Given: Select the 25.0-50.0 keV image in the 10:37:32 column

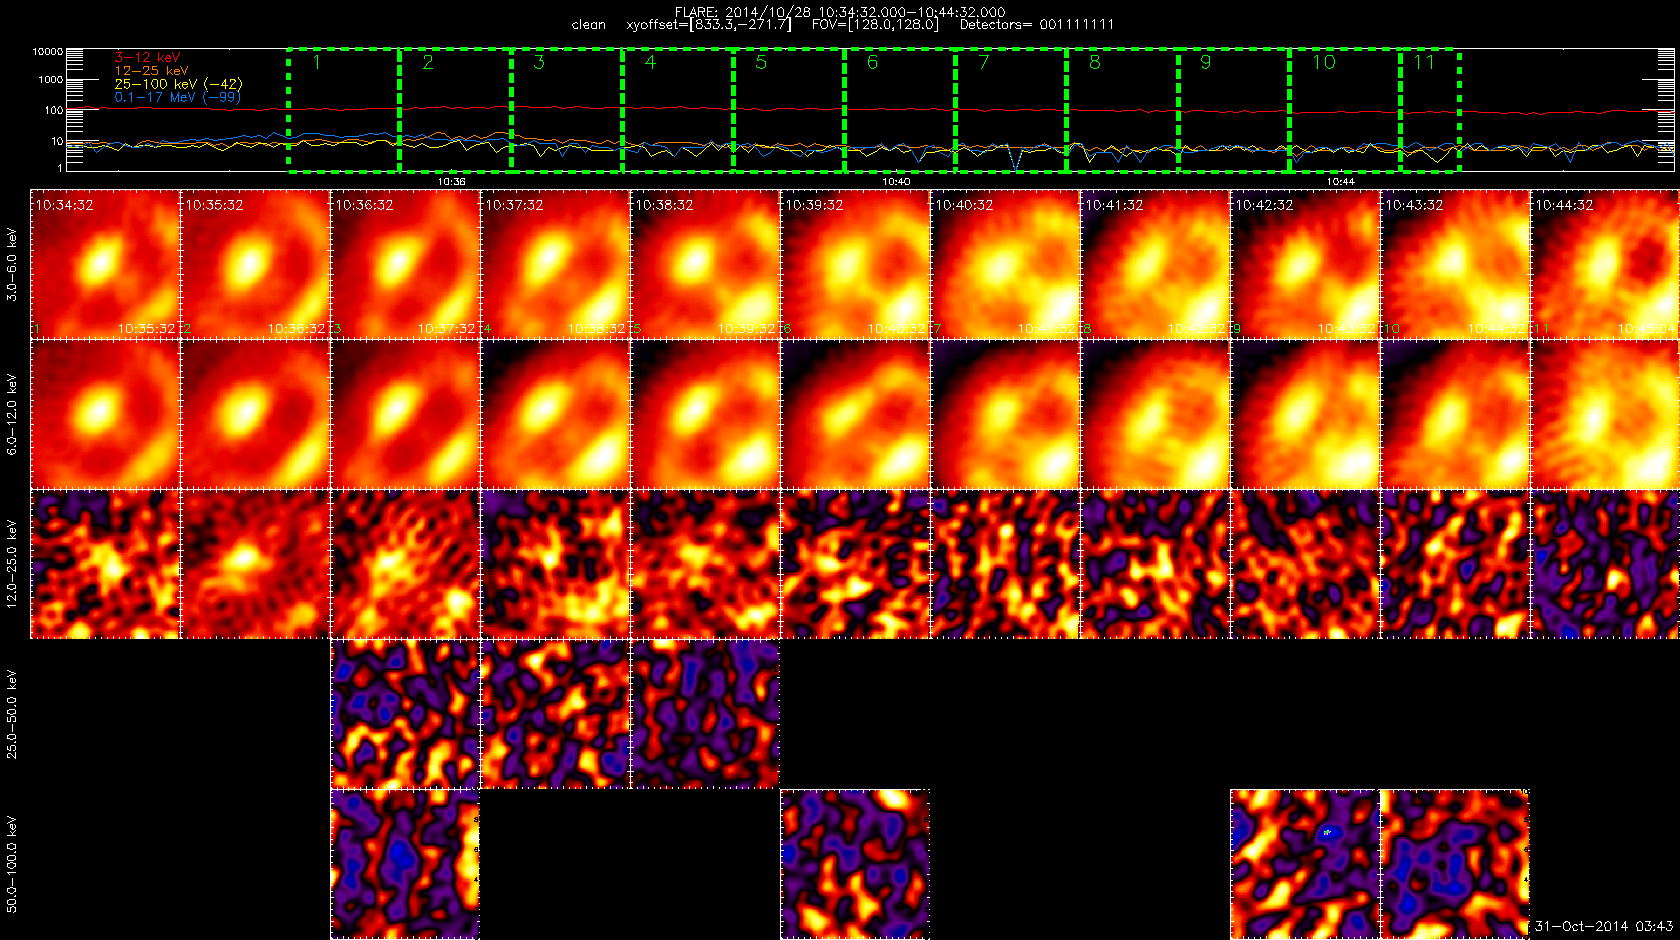Looking at the screenshot, I should 555,714.
